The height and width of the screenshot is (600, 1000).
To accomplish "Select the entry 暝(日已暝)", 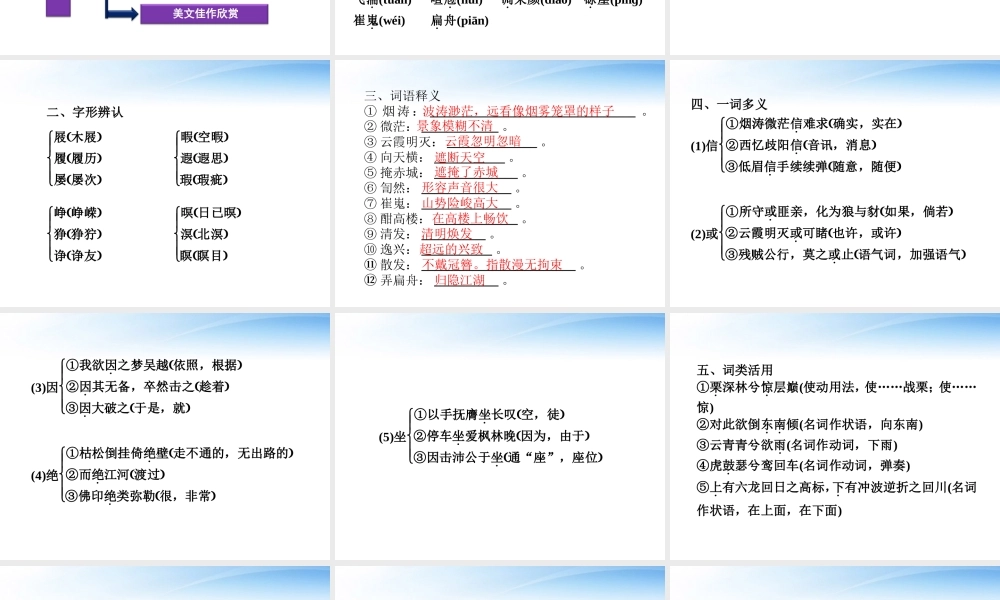I will (x=210, y=213).
